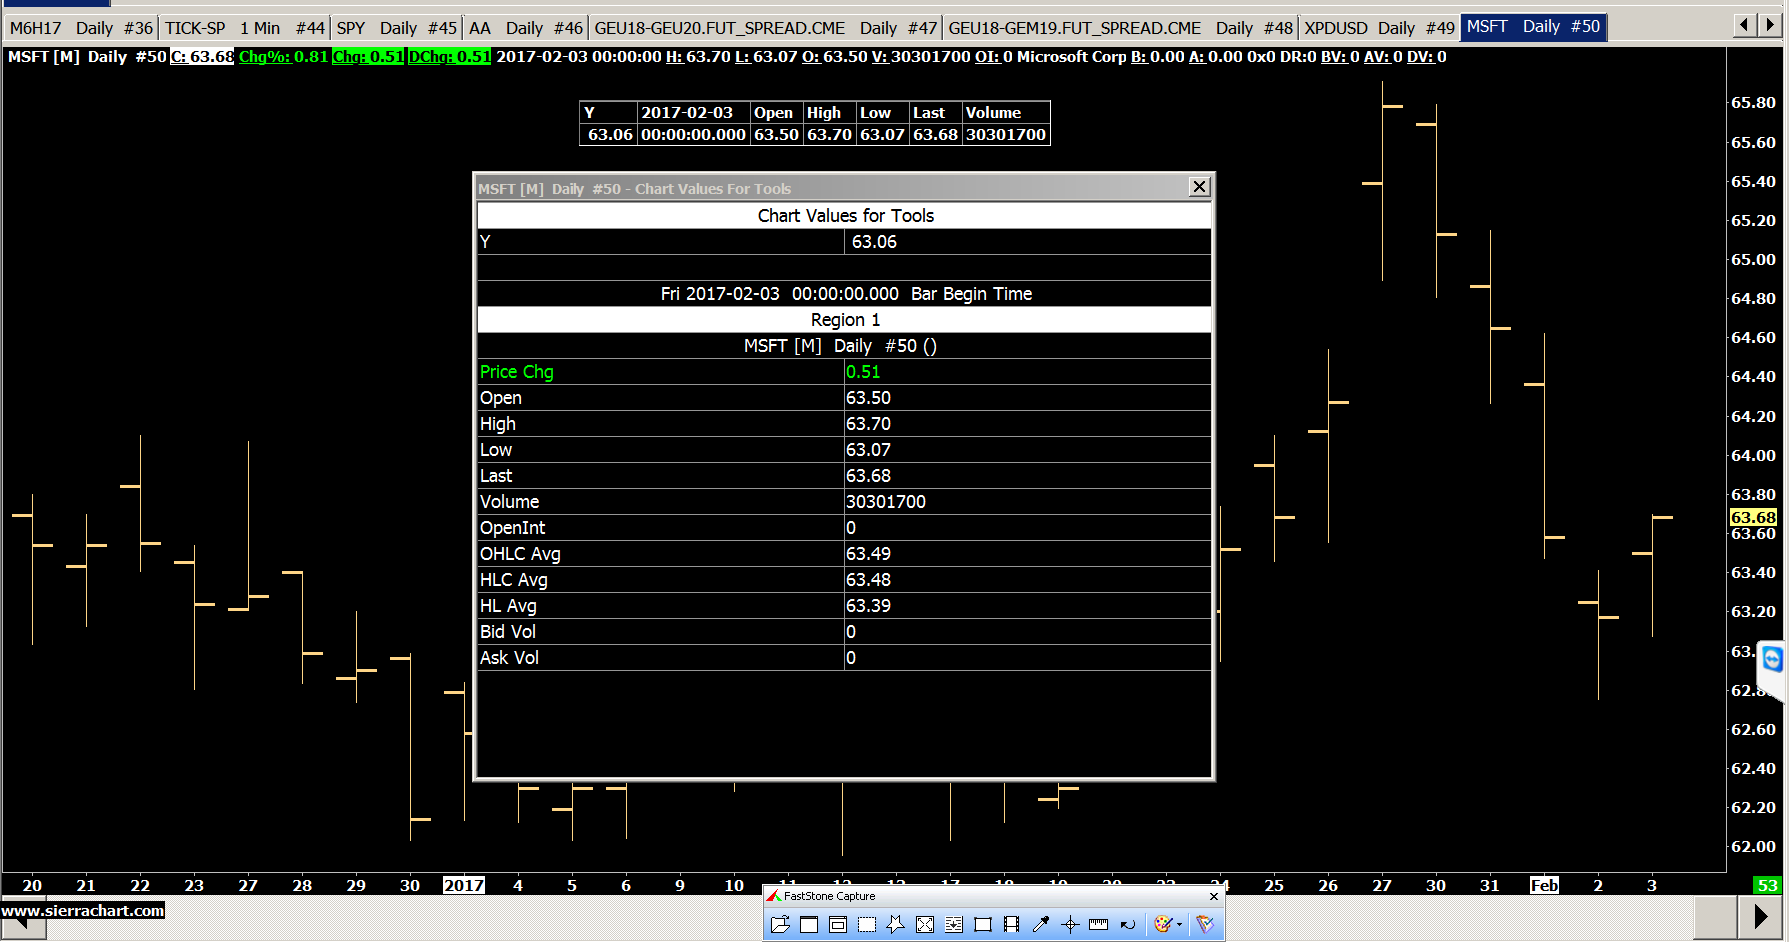
Task: Open file in FastStone Capture editor
Action: pyautogui.click(x=780, y=924)
